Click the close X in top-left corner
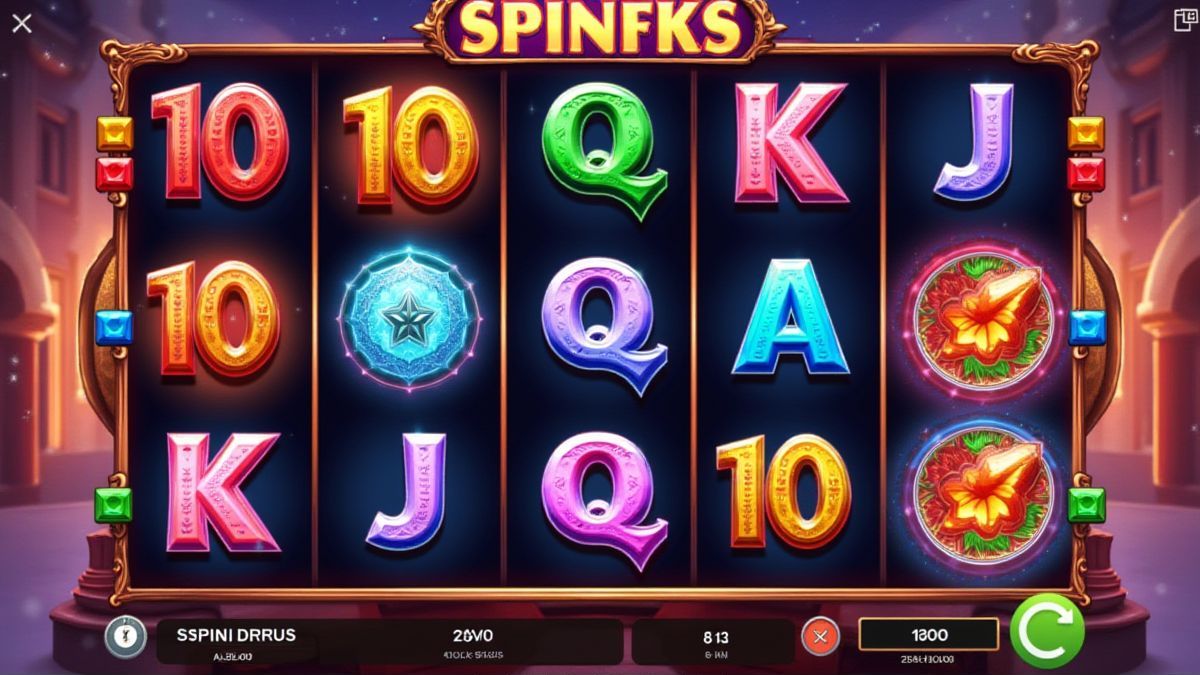The height and width of the screenshot is (675, 1200). tap(21, 22)
